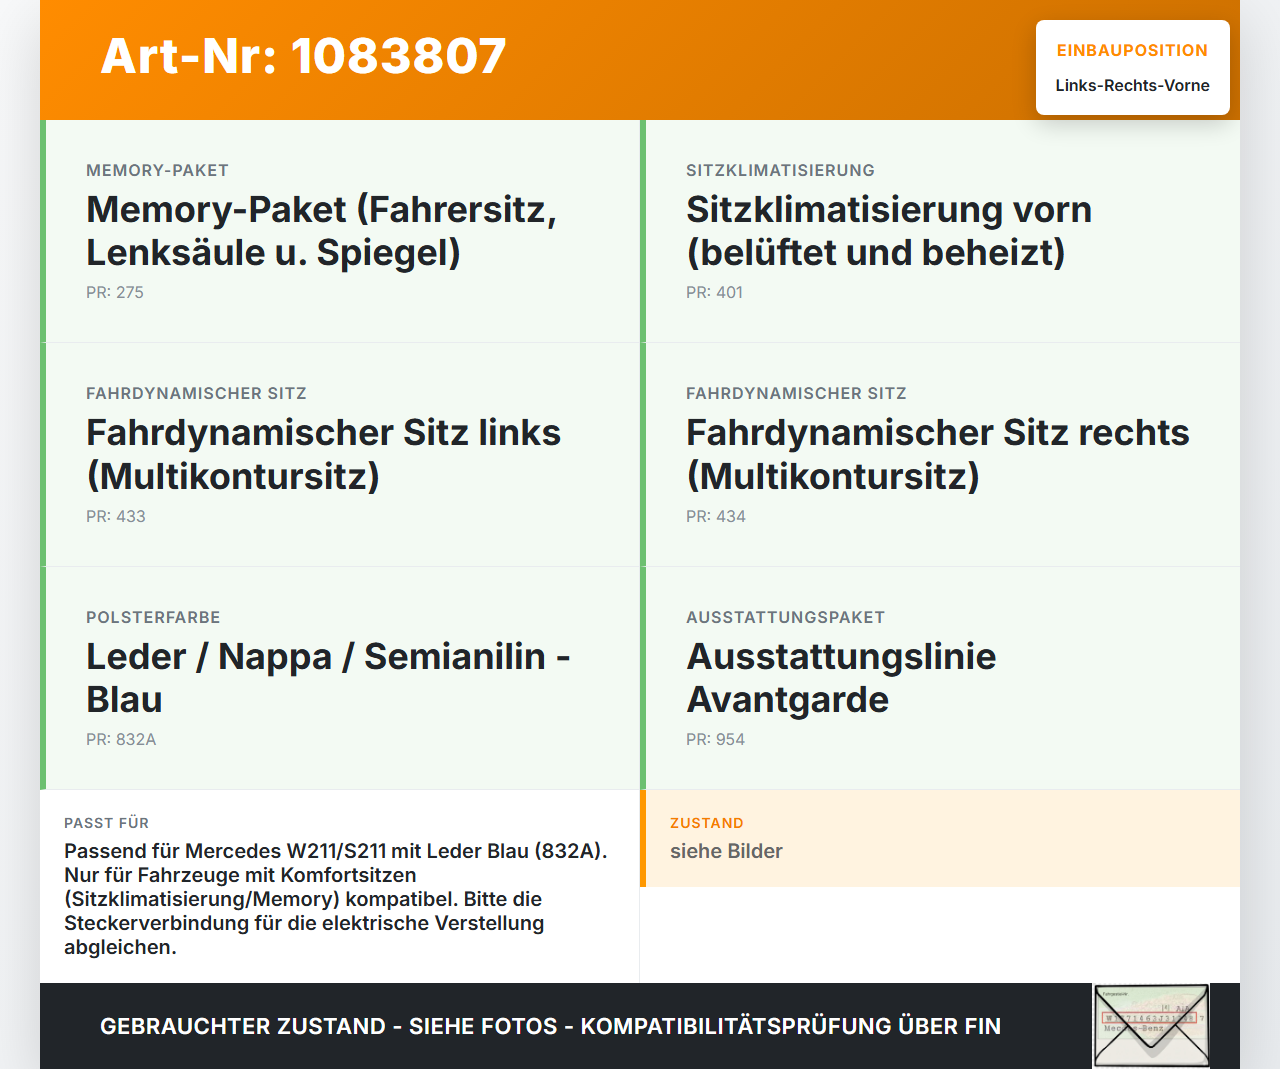Open the envelope thumbnail image in footer
This screenshot has height=1070, width=1280.
(1151, 1026)
